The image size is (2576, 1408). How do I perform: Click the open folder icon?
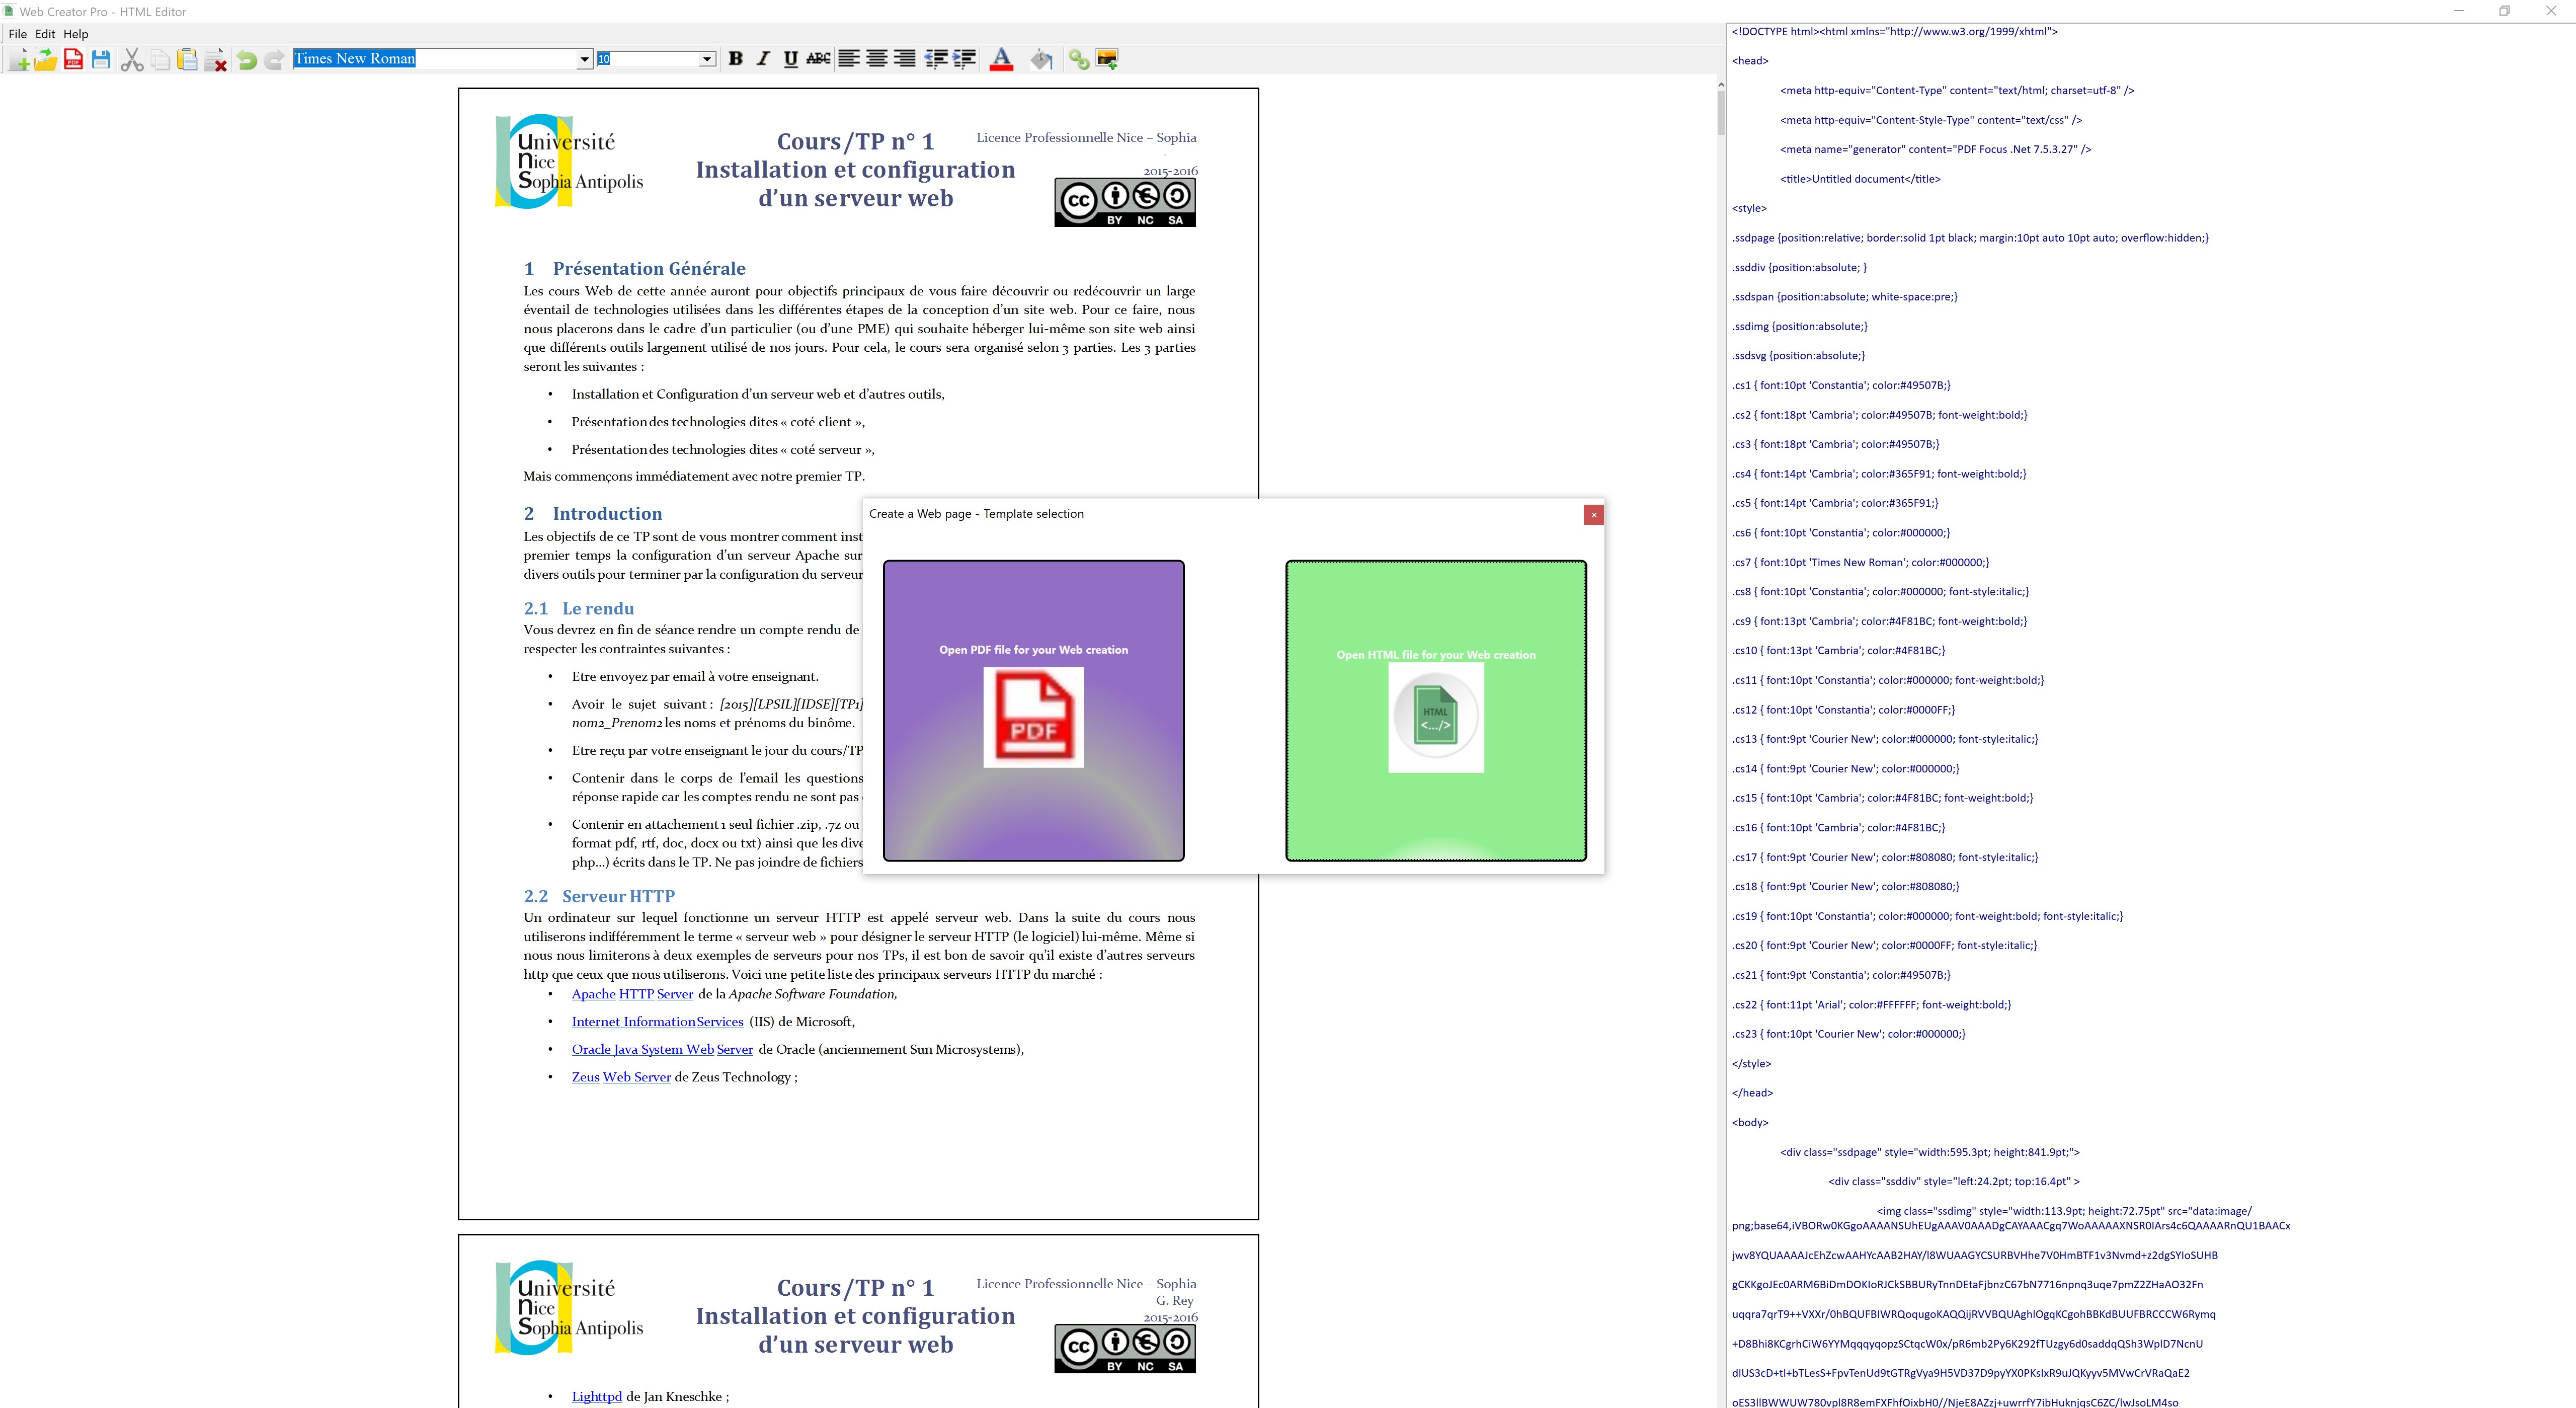[x=46, y=60]
